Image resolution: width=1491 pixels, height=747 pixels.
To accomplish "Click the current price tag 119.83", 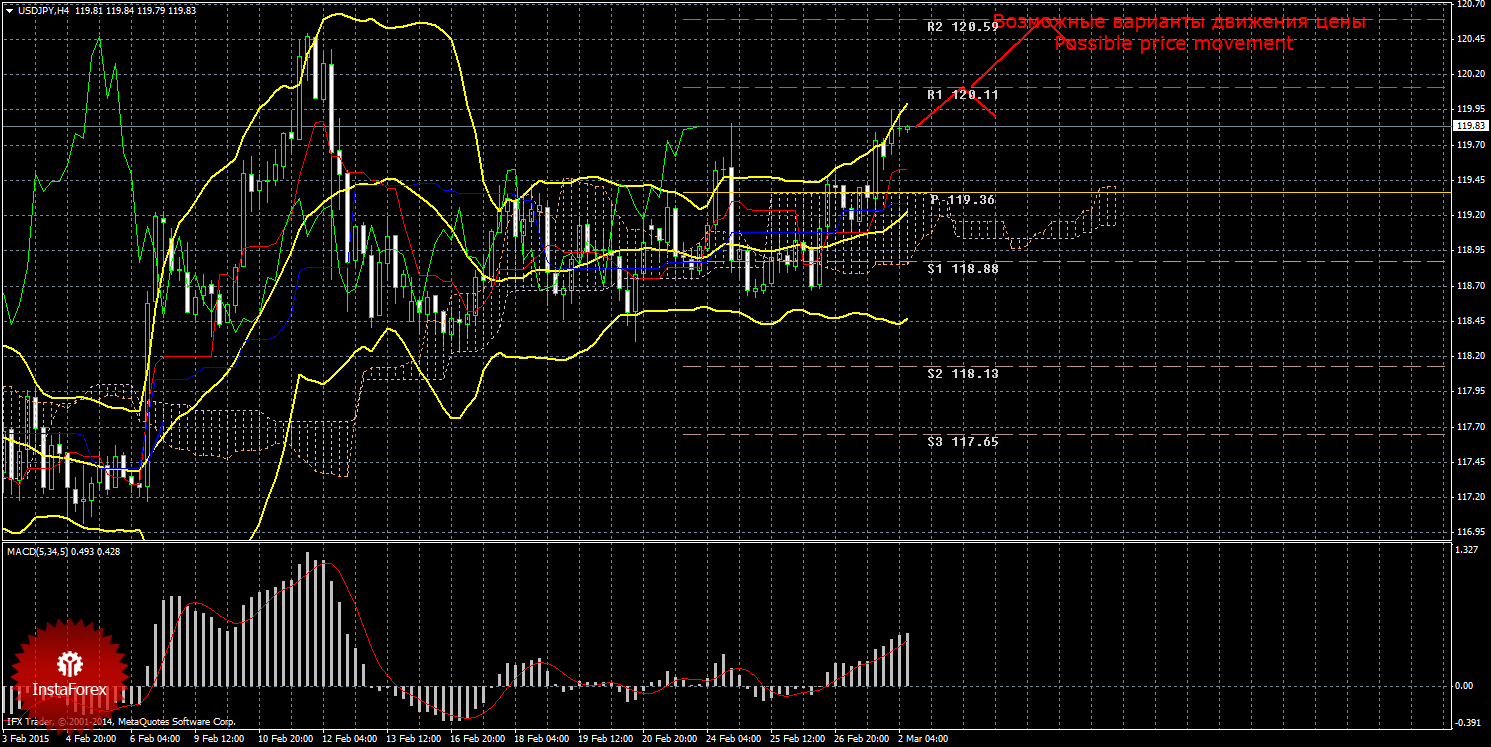I will (x=1469, y=126).
